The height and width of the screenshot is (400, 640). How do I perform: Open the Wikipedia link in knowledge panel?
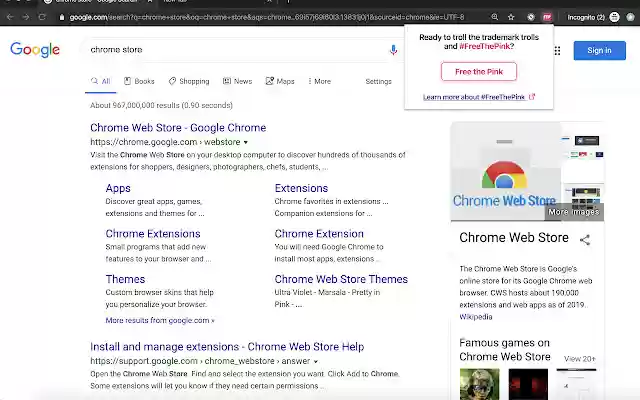coord(476,317)
